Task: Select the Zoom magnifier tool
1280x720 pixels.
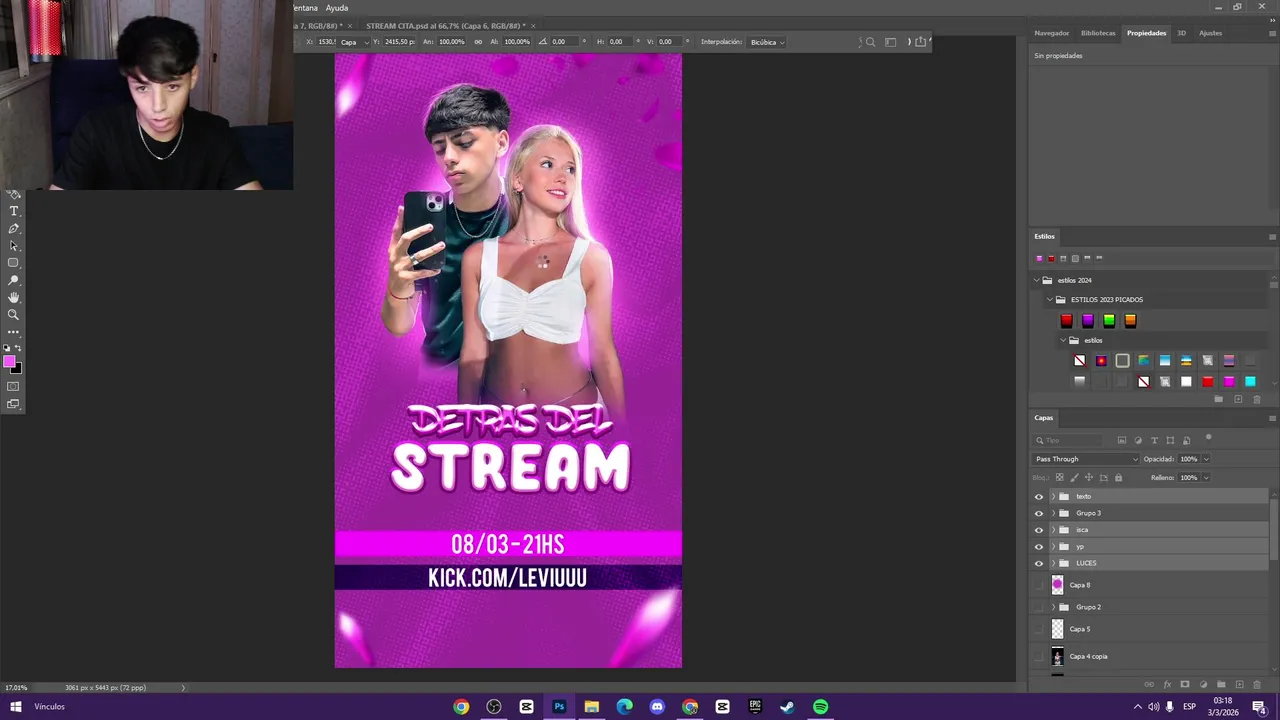Action: click(13, 314)
